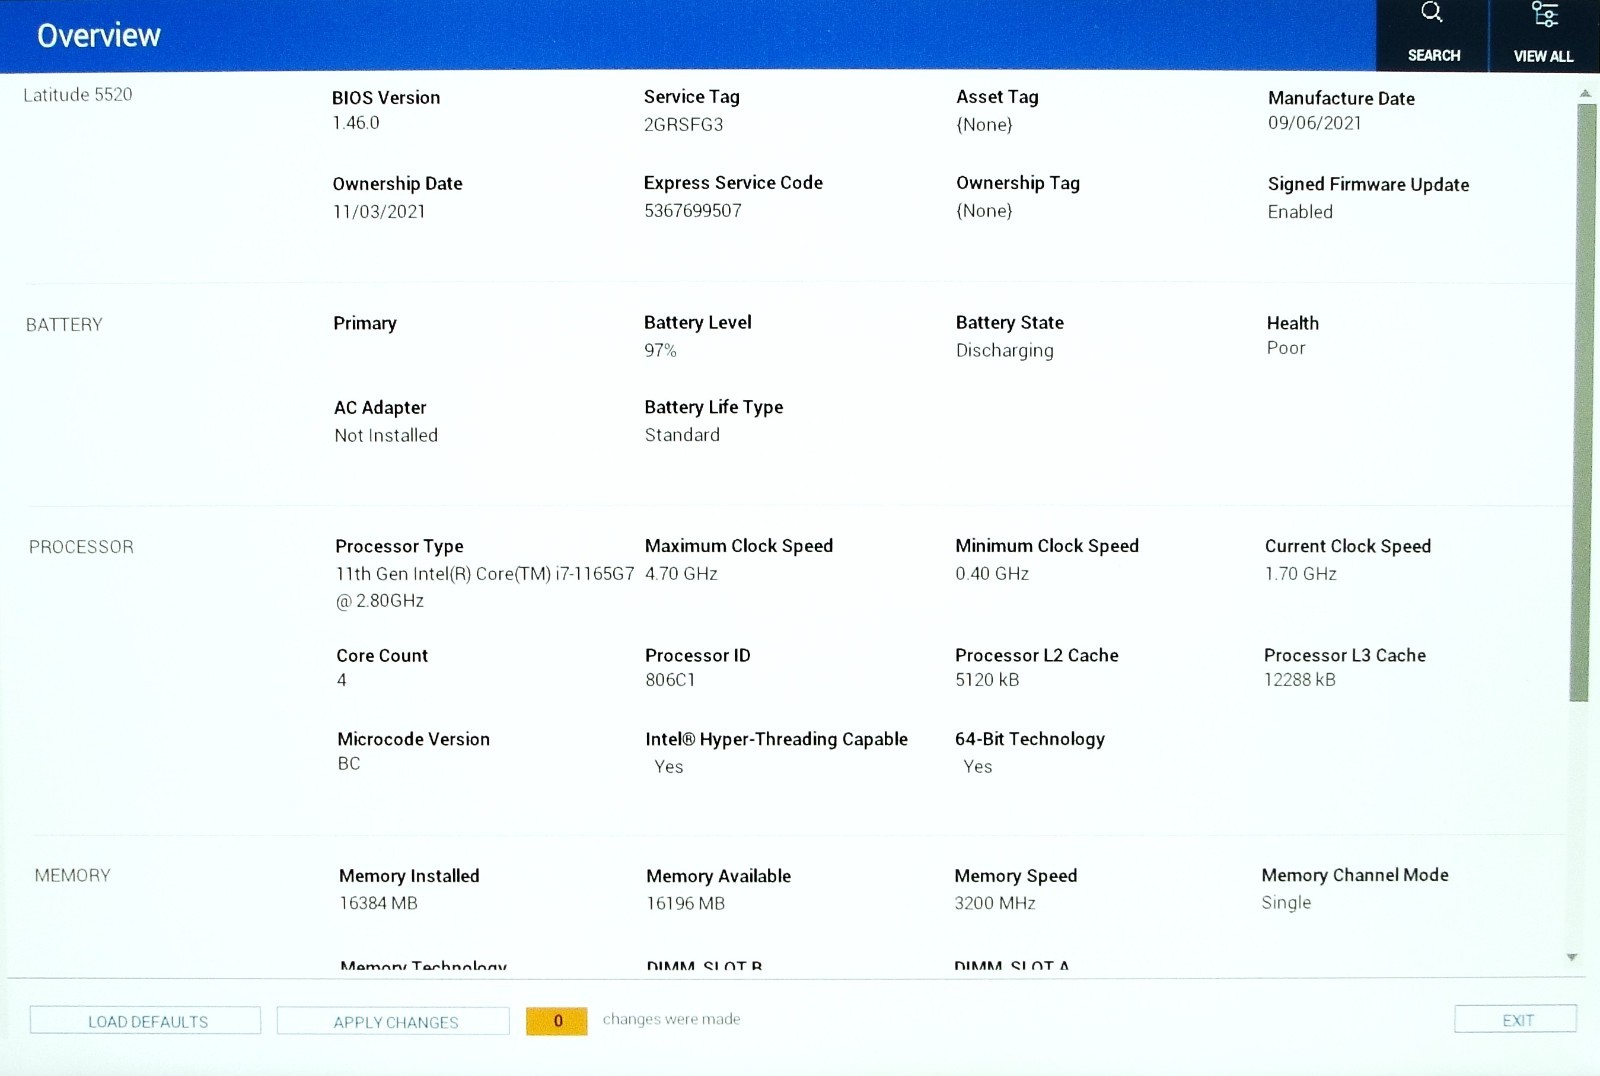Screen dimensions: 1600x1076
Task: Click the memory installed 16384 MB value
Action: pos(378,904)
